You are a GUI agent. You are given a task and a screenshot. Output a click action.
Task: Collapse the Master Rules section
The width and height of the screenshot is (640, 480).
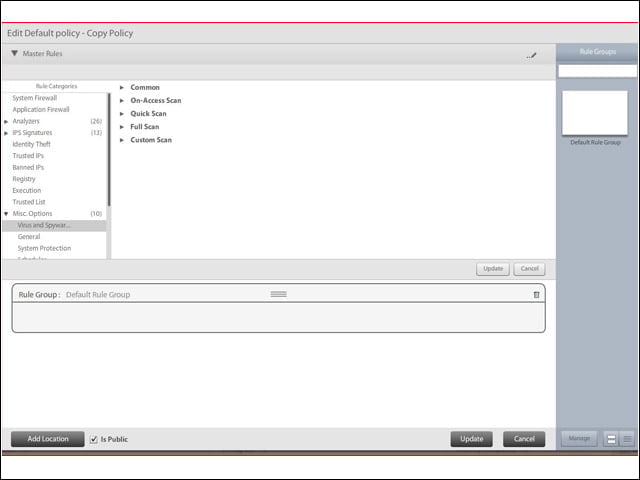tap(15, 53)
